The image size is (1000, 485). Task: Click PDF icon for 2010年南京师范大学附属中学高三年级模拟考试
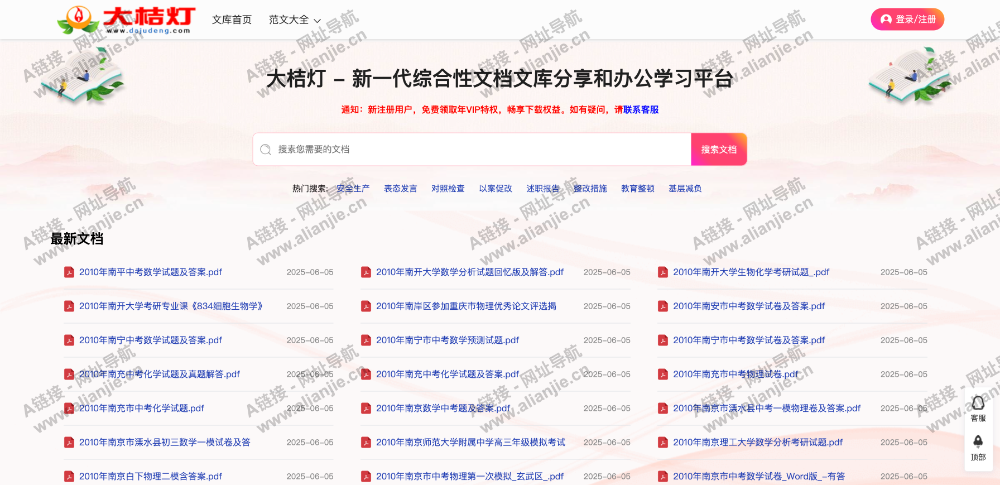point(366,442)
